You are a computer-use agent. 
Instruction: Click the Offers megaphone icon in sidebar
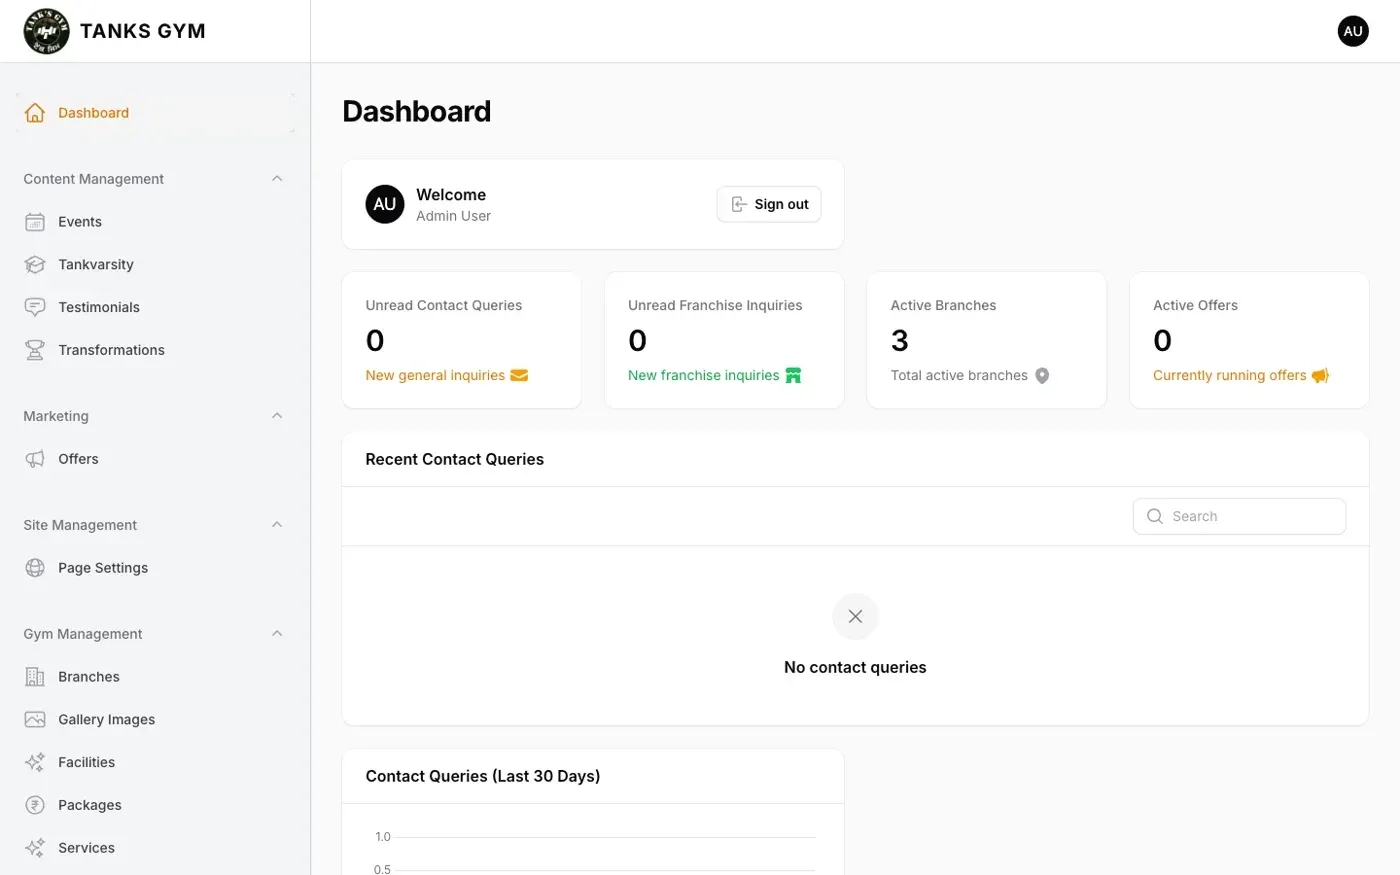[35, 459]
